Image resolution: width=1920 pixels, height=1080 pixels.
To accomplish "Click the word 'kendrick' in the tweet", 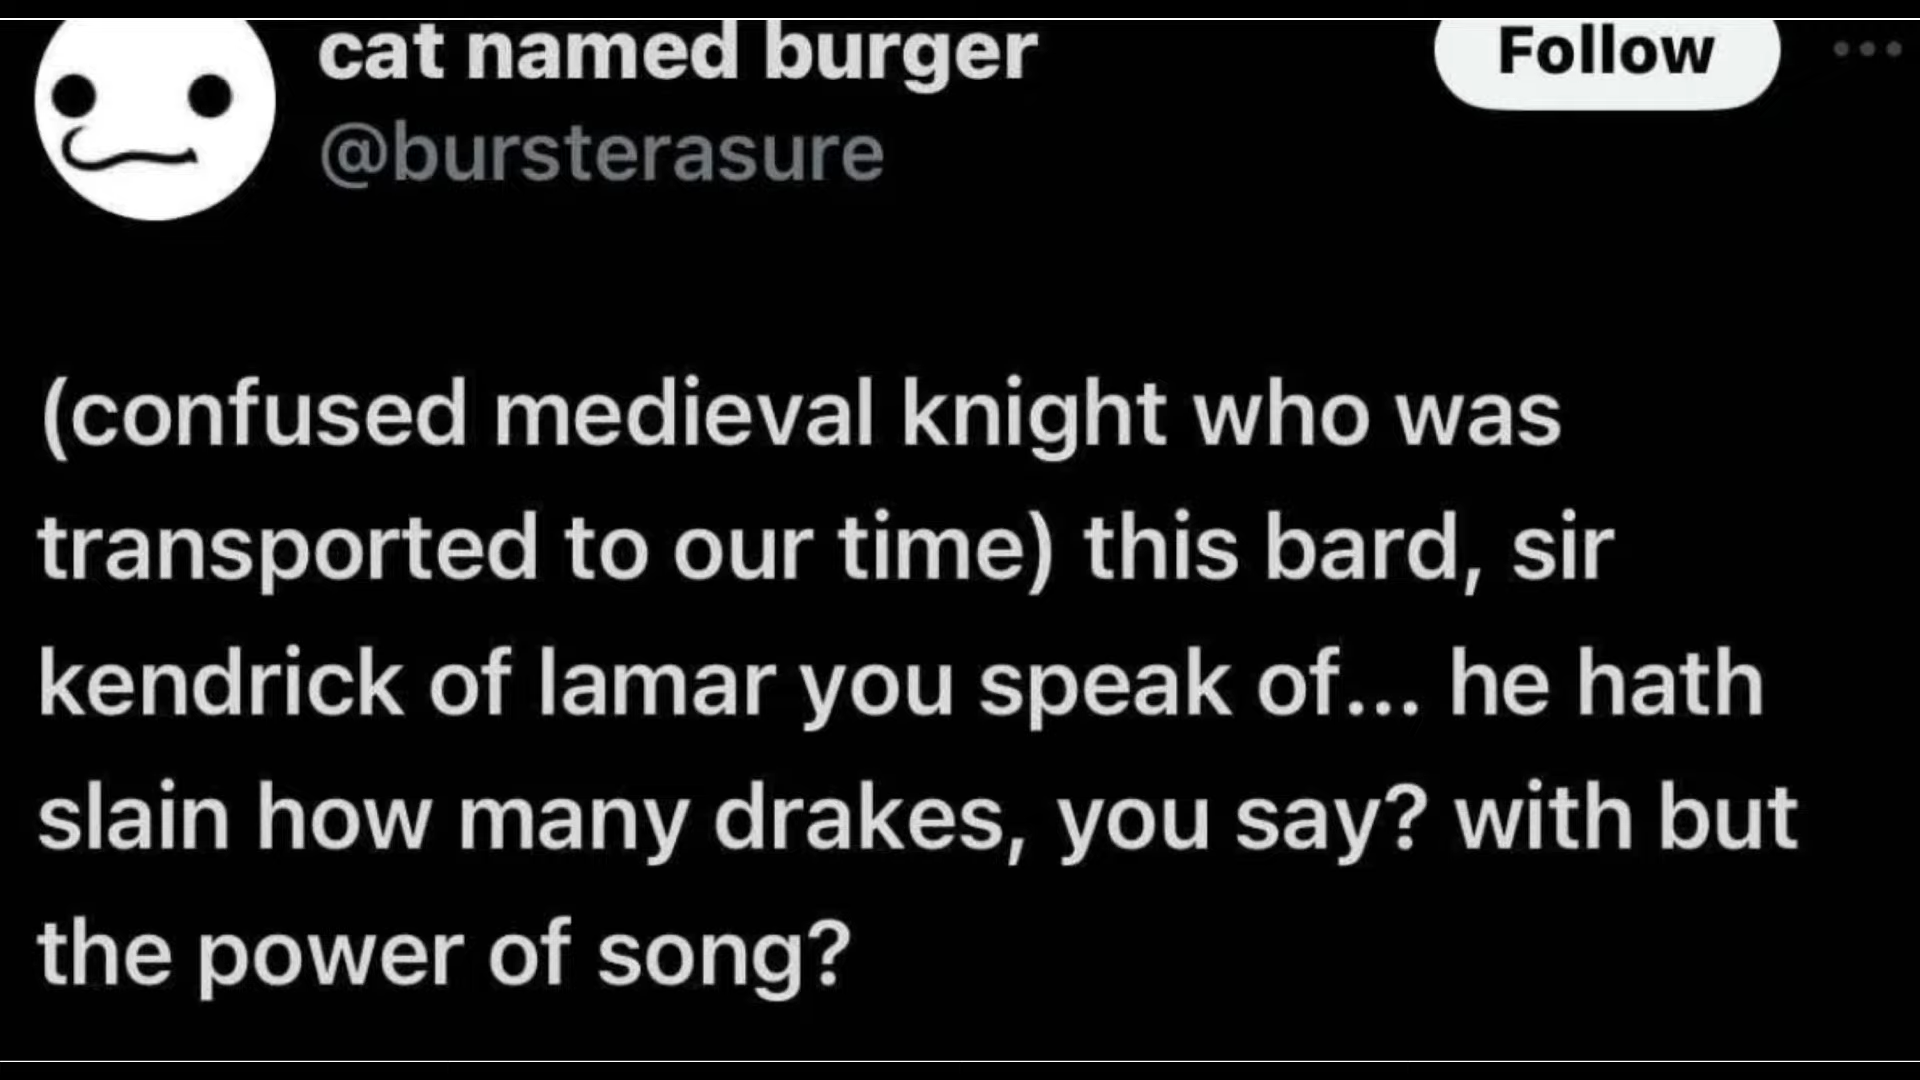I will point(221,685).
